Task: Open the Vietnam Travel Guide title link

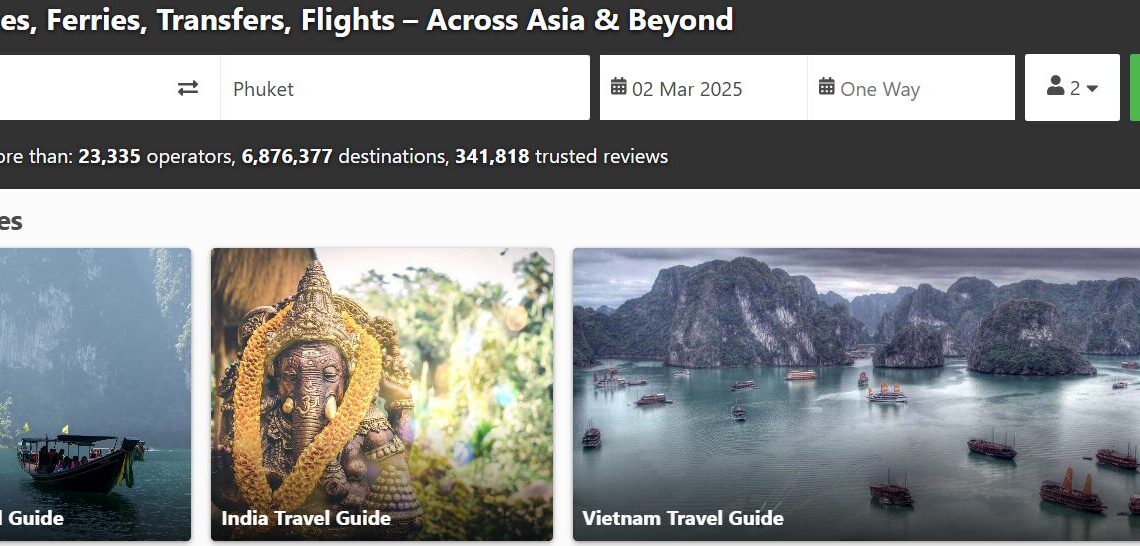Action: [x=683, y=518]
